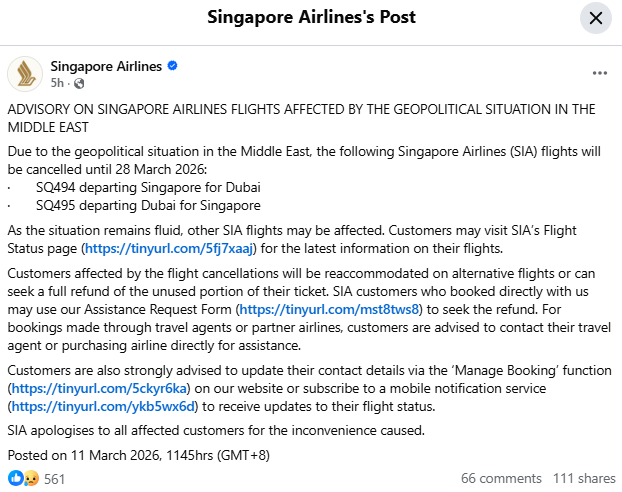Show the 66 comments

click(500, 479)
